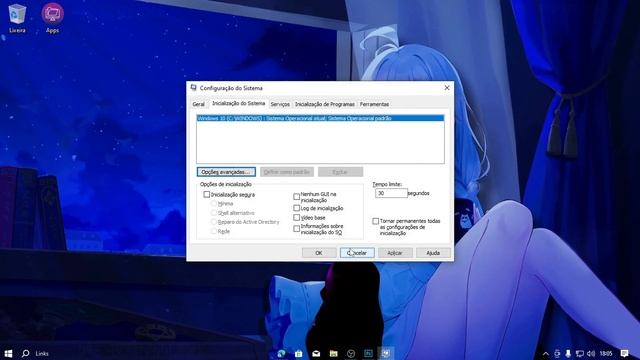Toggle the Vídeo base checkbox
640x360 pixels.
(297, 218)
